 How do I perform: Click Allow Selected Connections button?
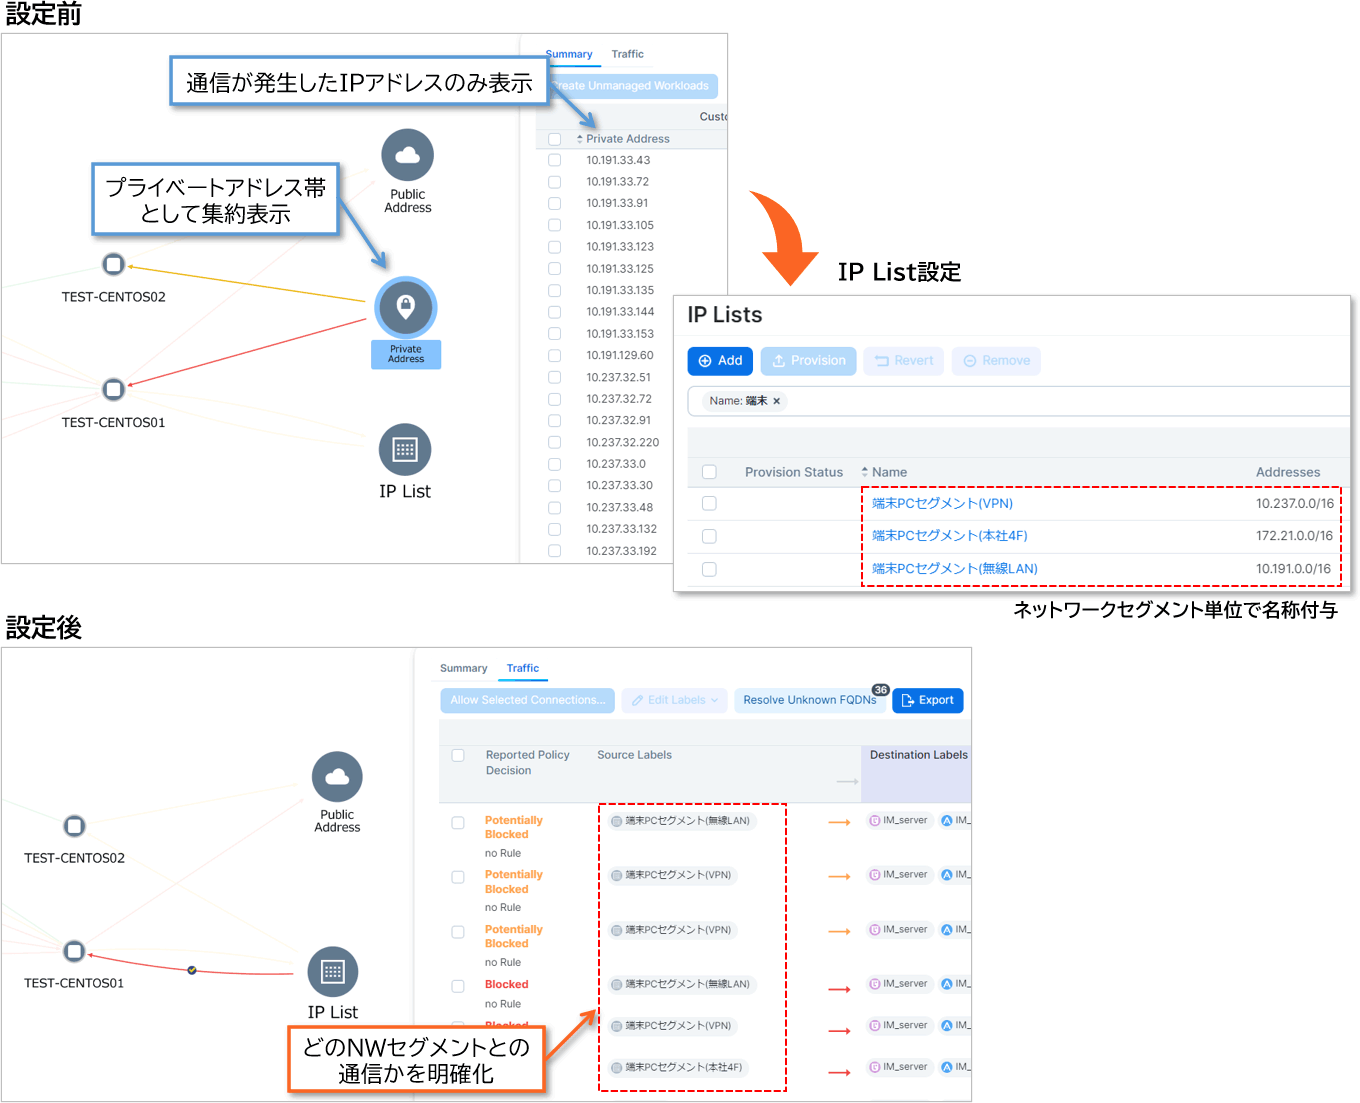point(528,701)
